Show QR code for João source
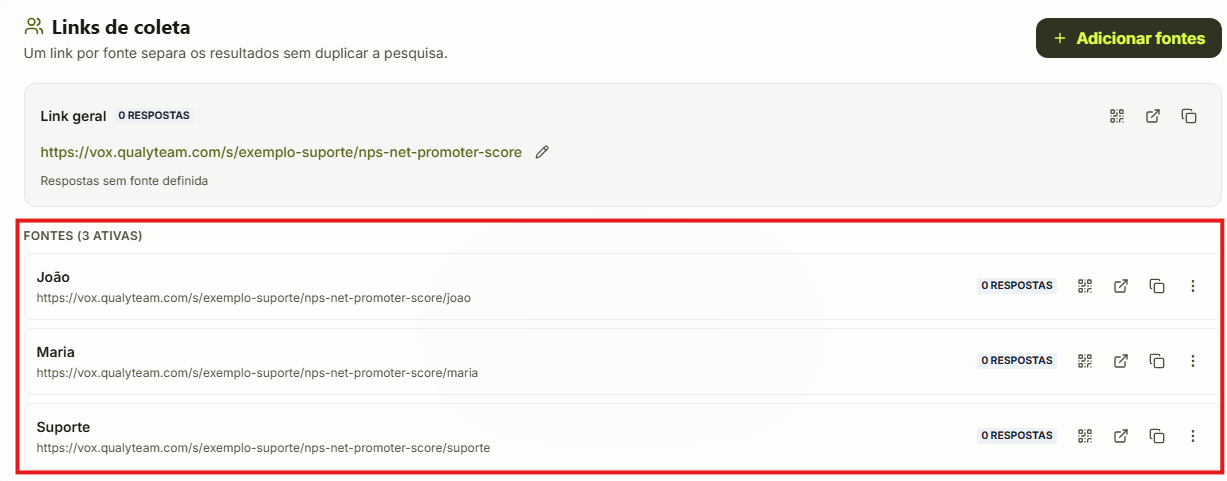Viewport: 1227px width, 481px height. coord(1085,286)
